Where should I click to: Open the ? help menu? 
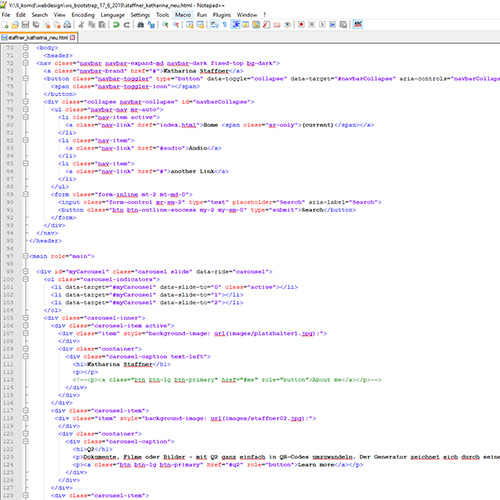(265, 15)
